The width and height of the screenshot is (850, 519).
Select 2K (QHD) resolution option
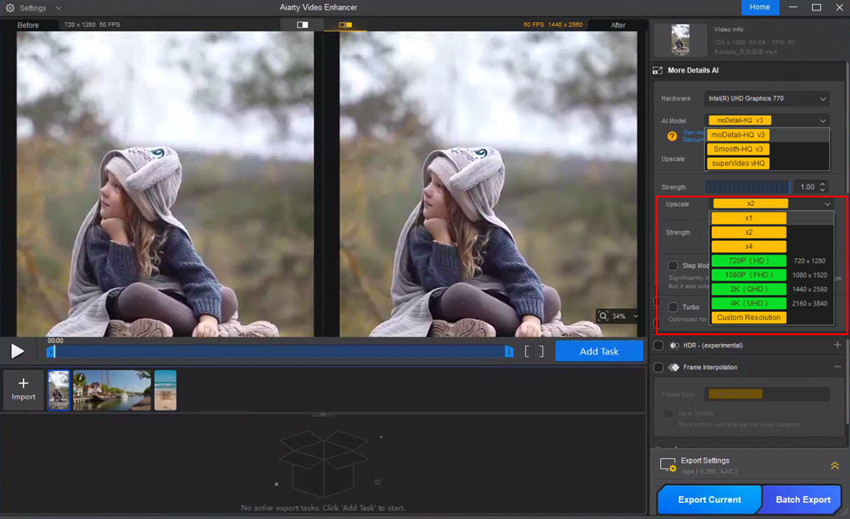pos(749,289)
